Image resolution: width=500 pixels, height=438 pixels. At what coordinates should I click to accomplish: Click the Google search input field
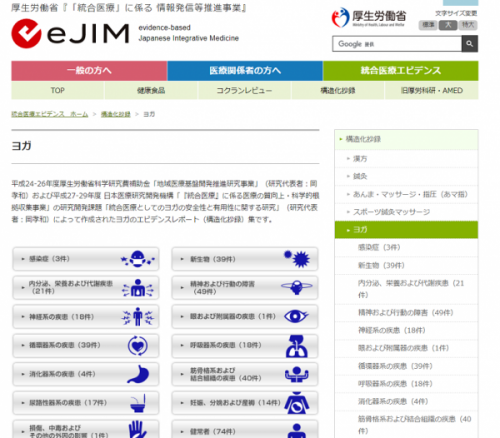coord(397,44)
